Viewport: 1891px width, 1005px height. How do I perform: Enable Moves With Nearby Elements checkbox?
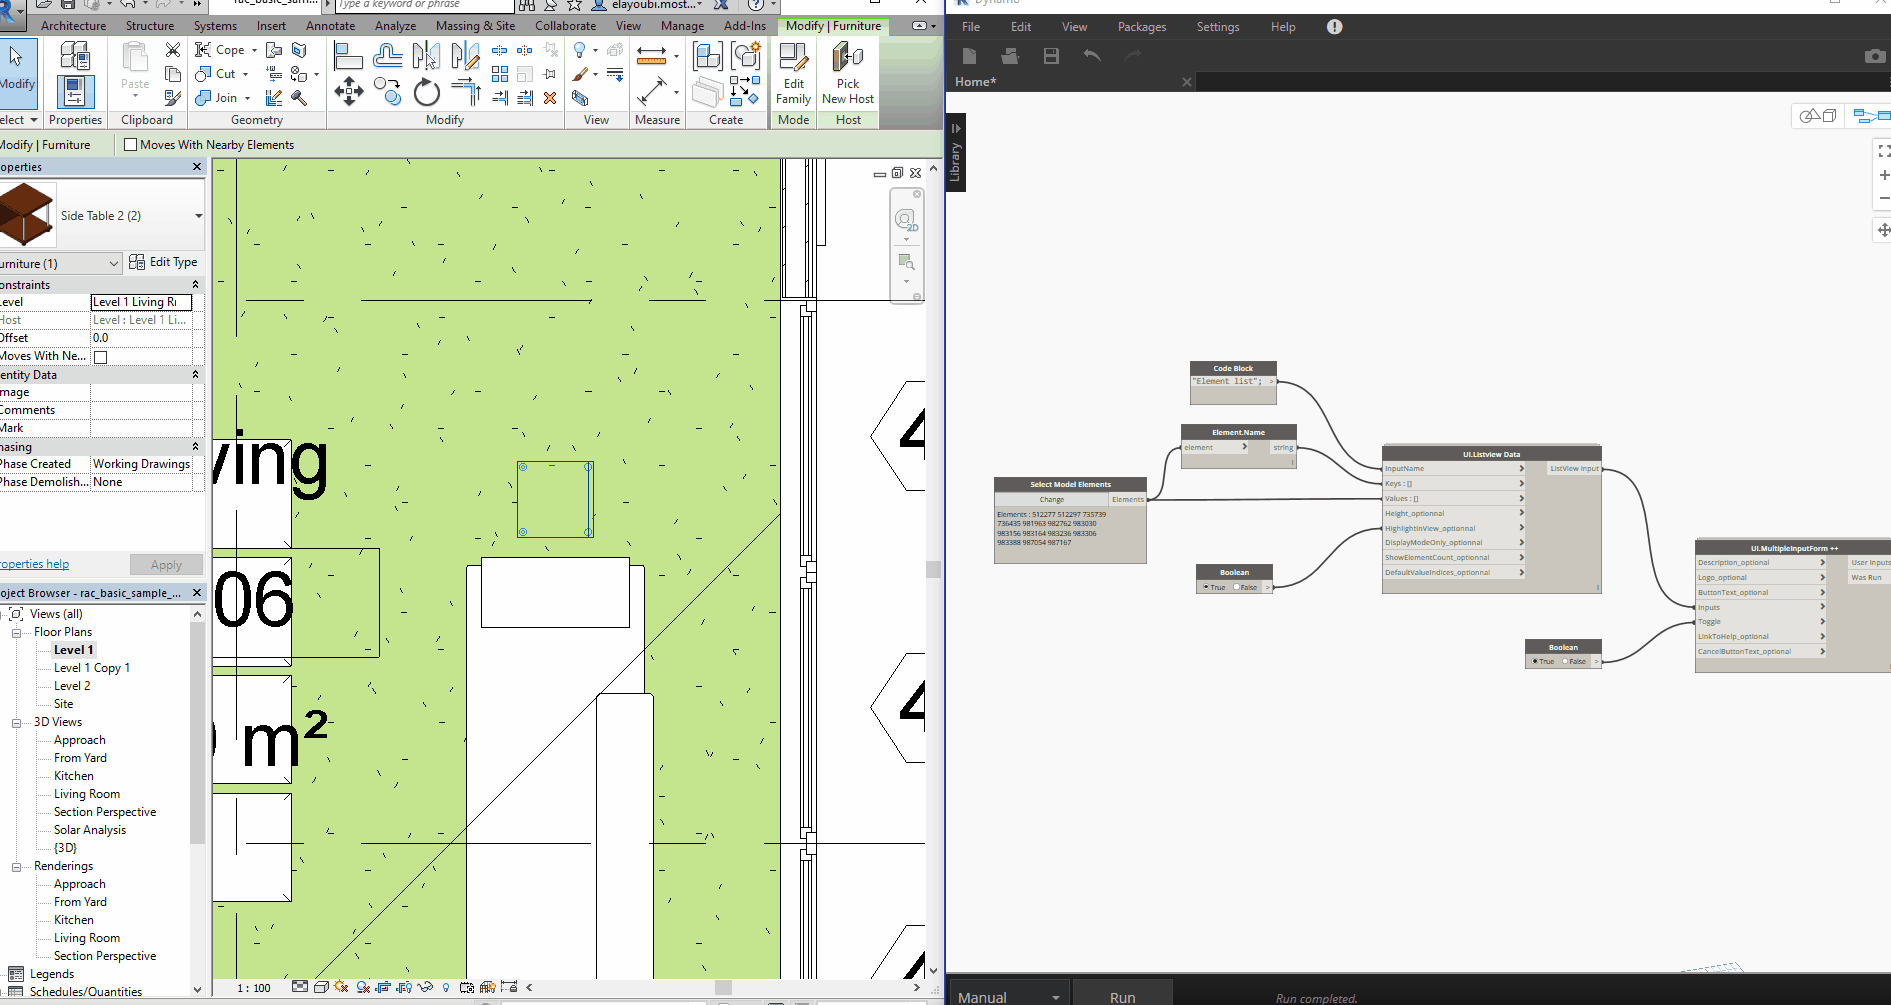130,145
